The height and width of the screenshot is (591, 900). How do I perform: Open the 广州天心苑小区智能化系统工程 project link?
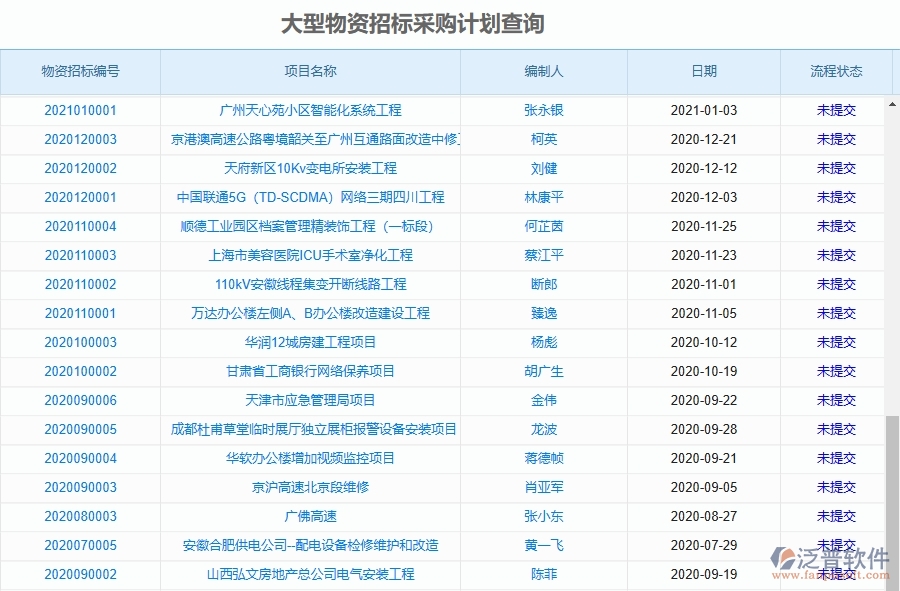(x=312, y=110)
